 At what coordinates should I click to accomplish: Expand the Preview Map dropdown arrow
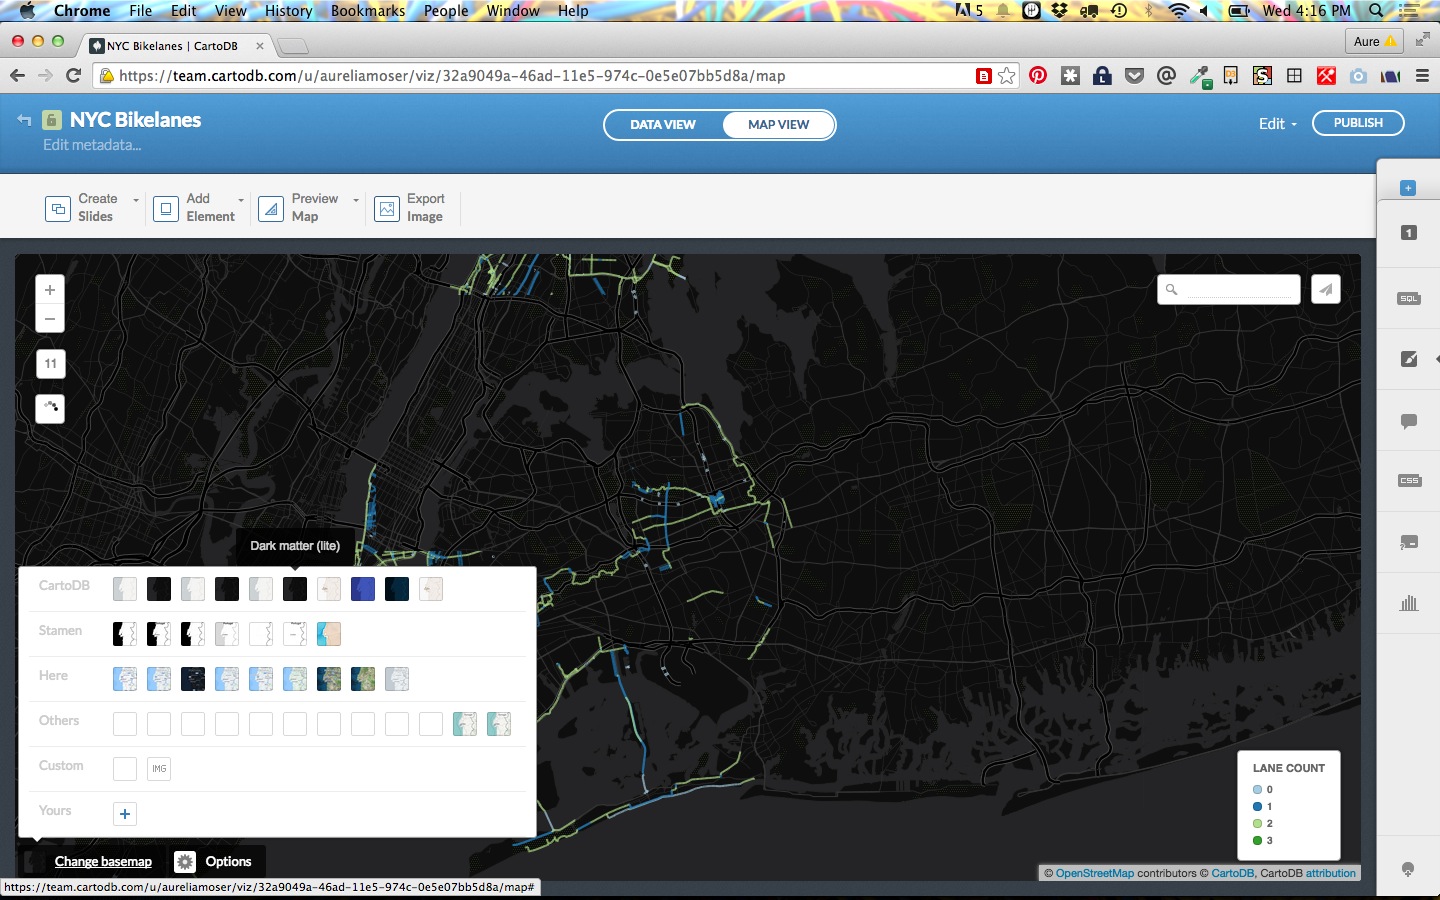pos(356,200)
